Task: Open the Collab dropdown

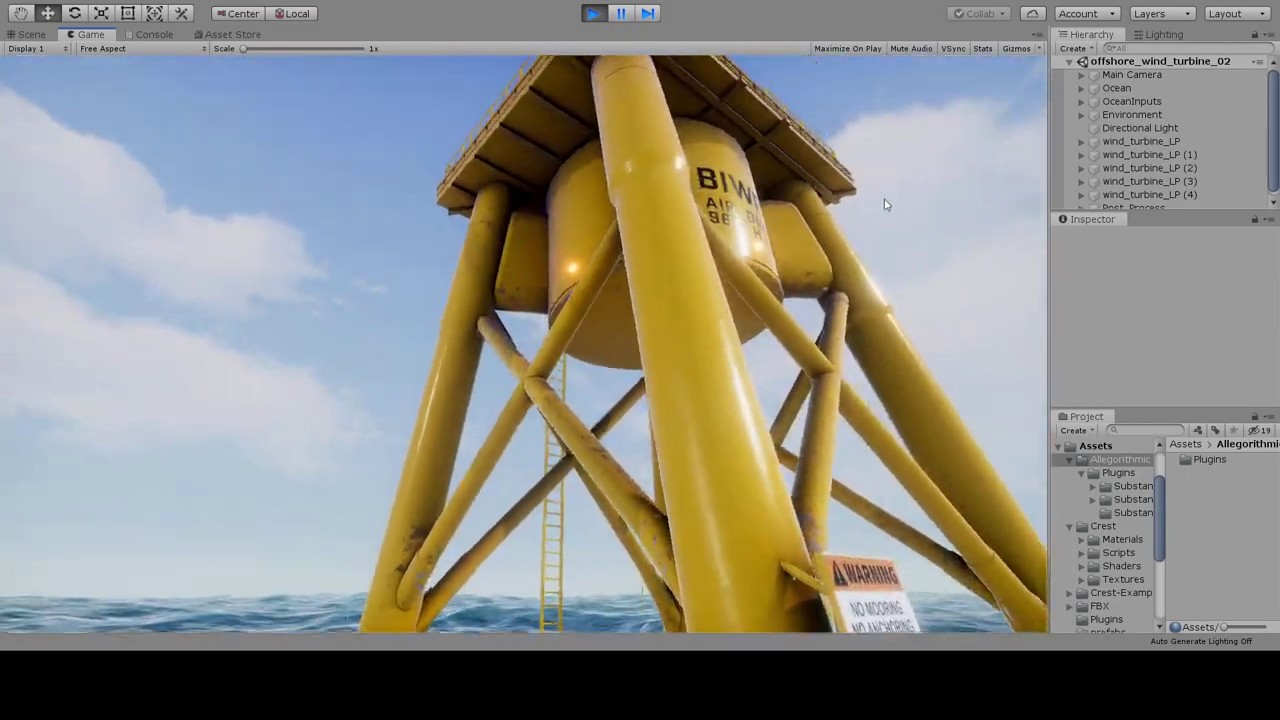Action: (981, 13)
